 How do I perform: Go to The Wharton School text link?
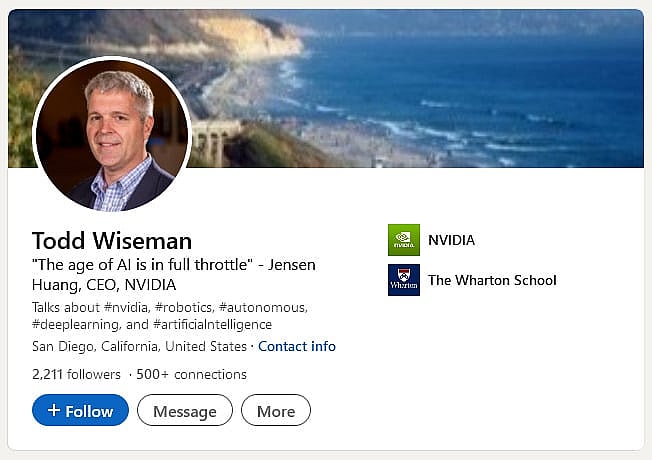tap(492, 280)
